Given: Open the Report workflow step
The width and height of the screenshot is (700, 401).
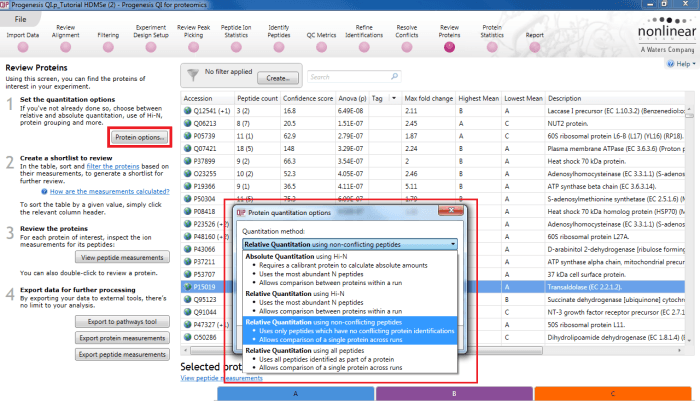Looking at the screenshot, I should point(534,47).
